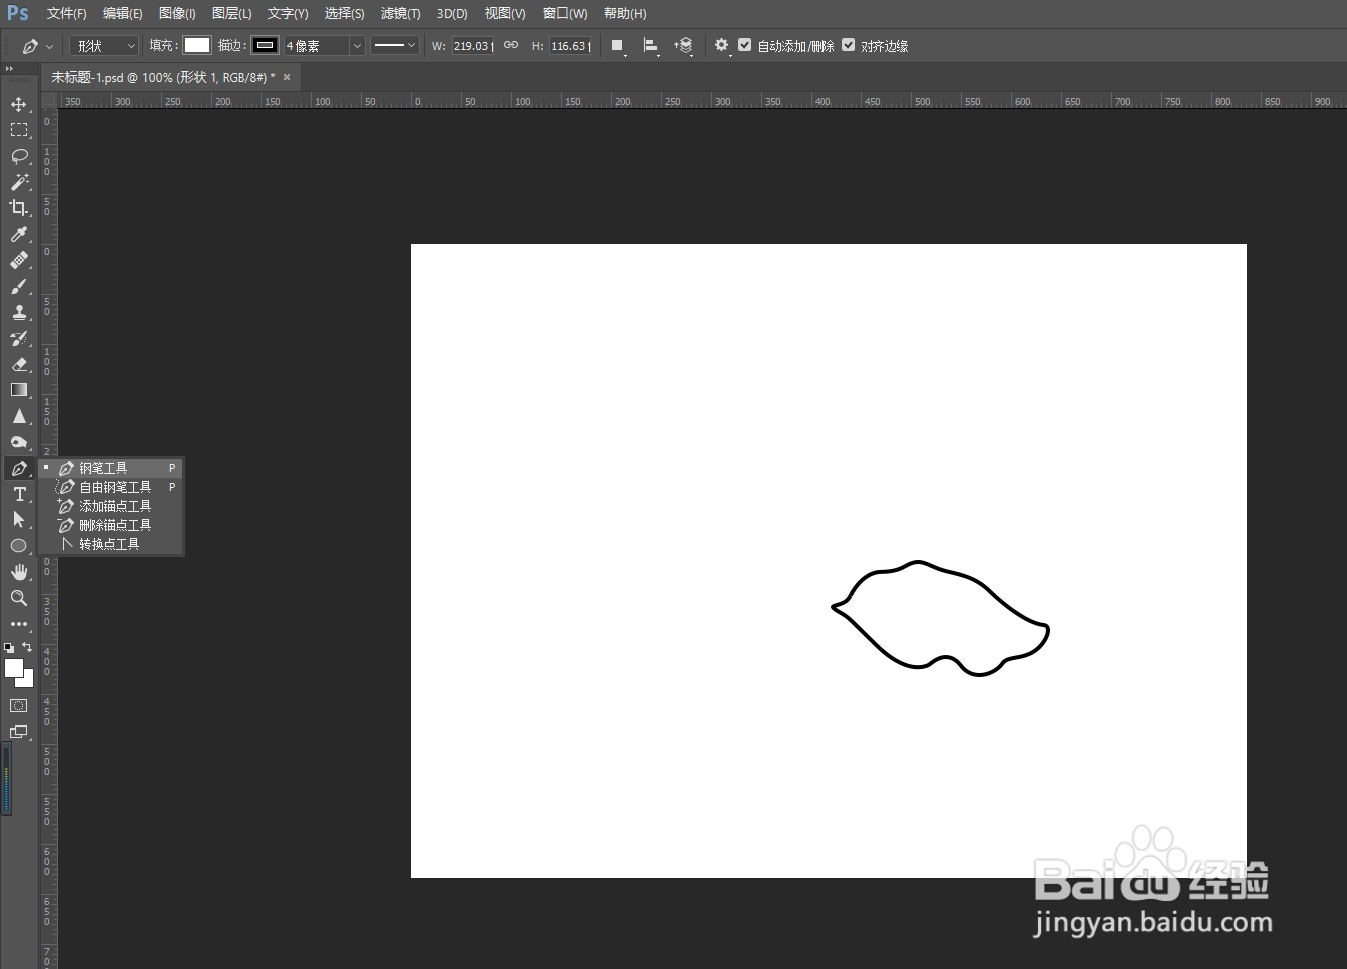Viewport: 1347px width, 969px height.
Task: Open the 3D(D) menu
Action: (452, 14)
